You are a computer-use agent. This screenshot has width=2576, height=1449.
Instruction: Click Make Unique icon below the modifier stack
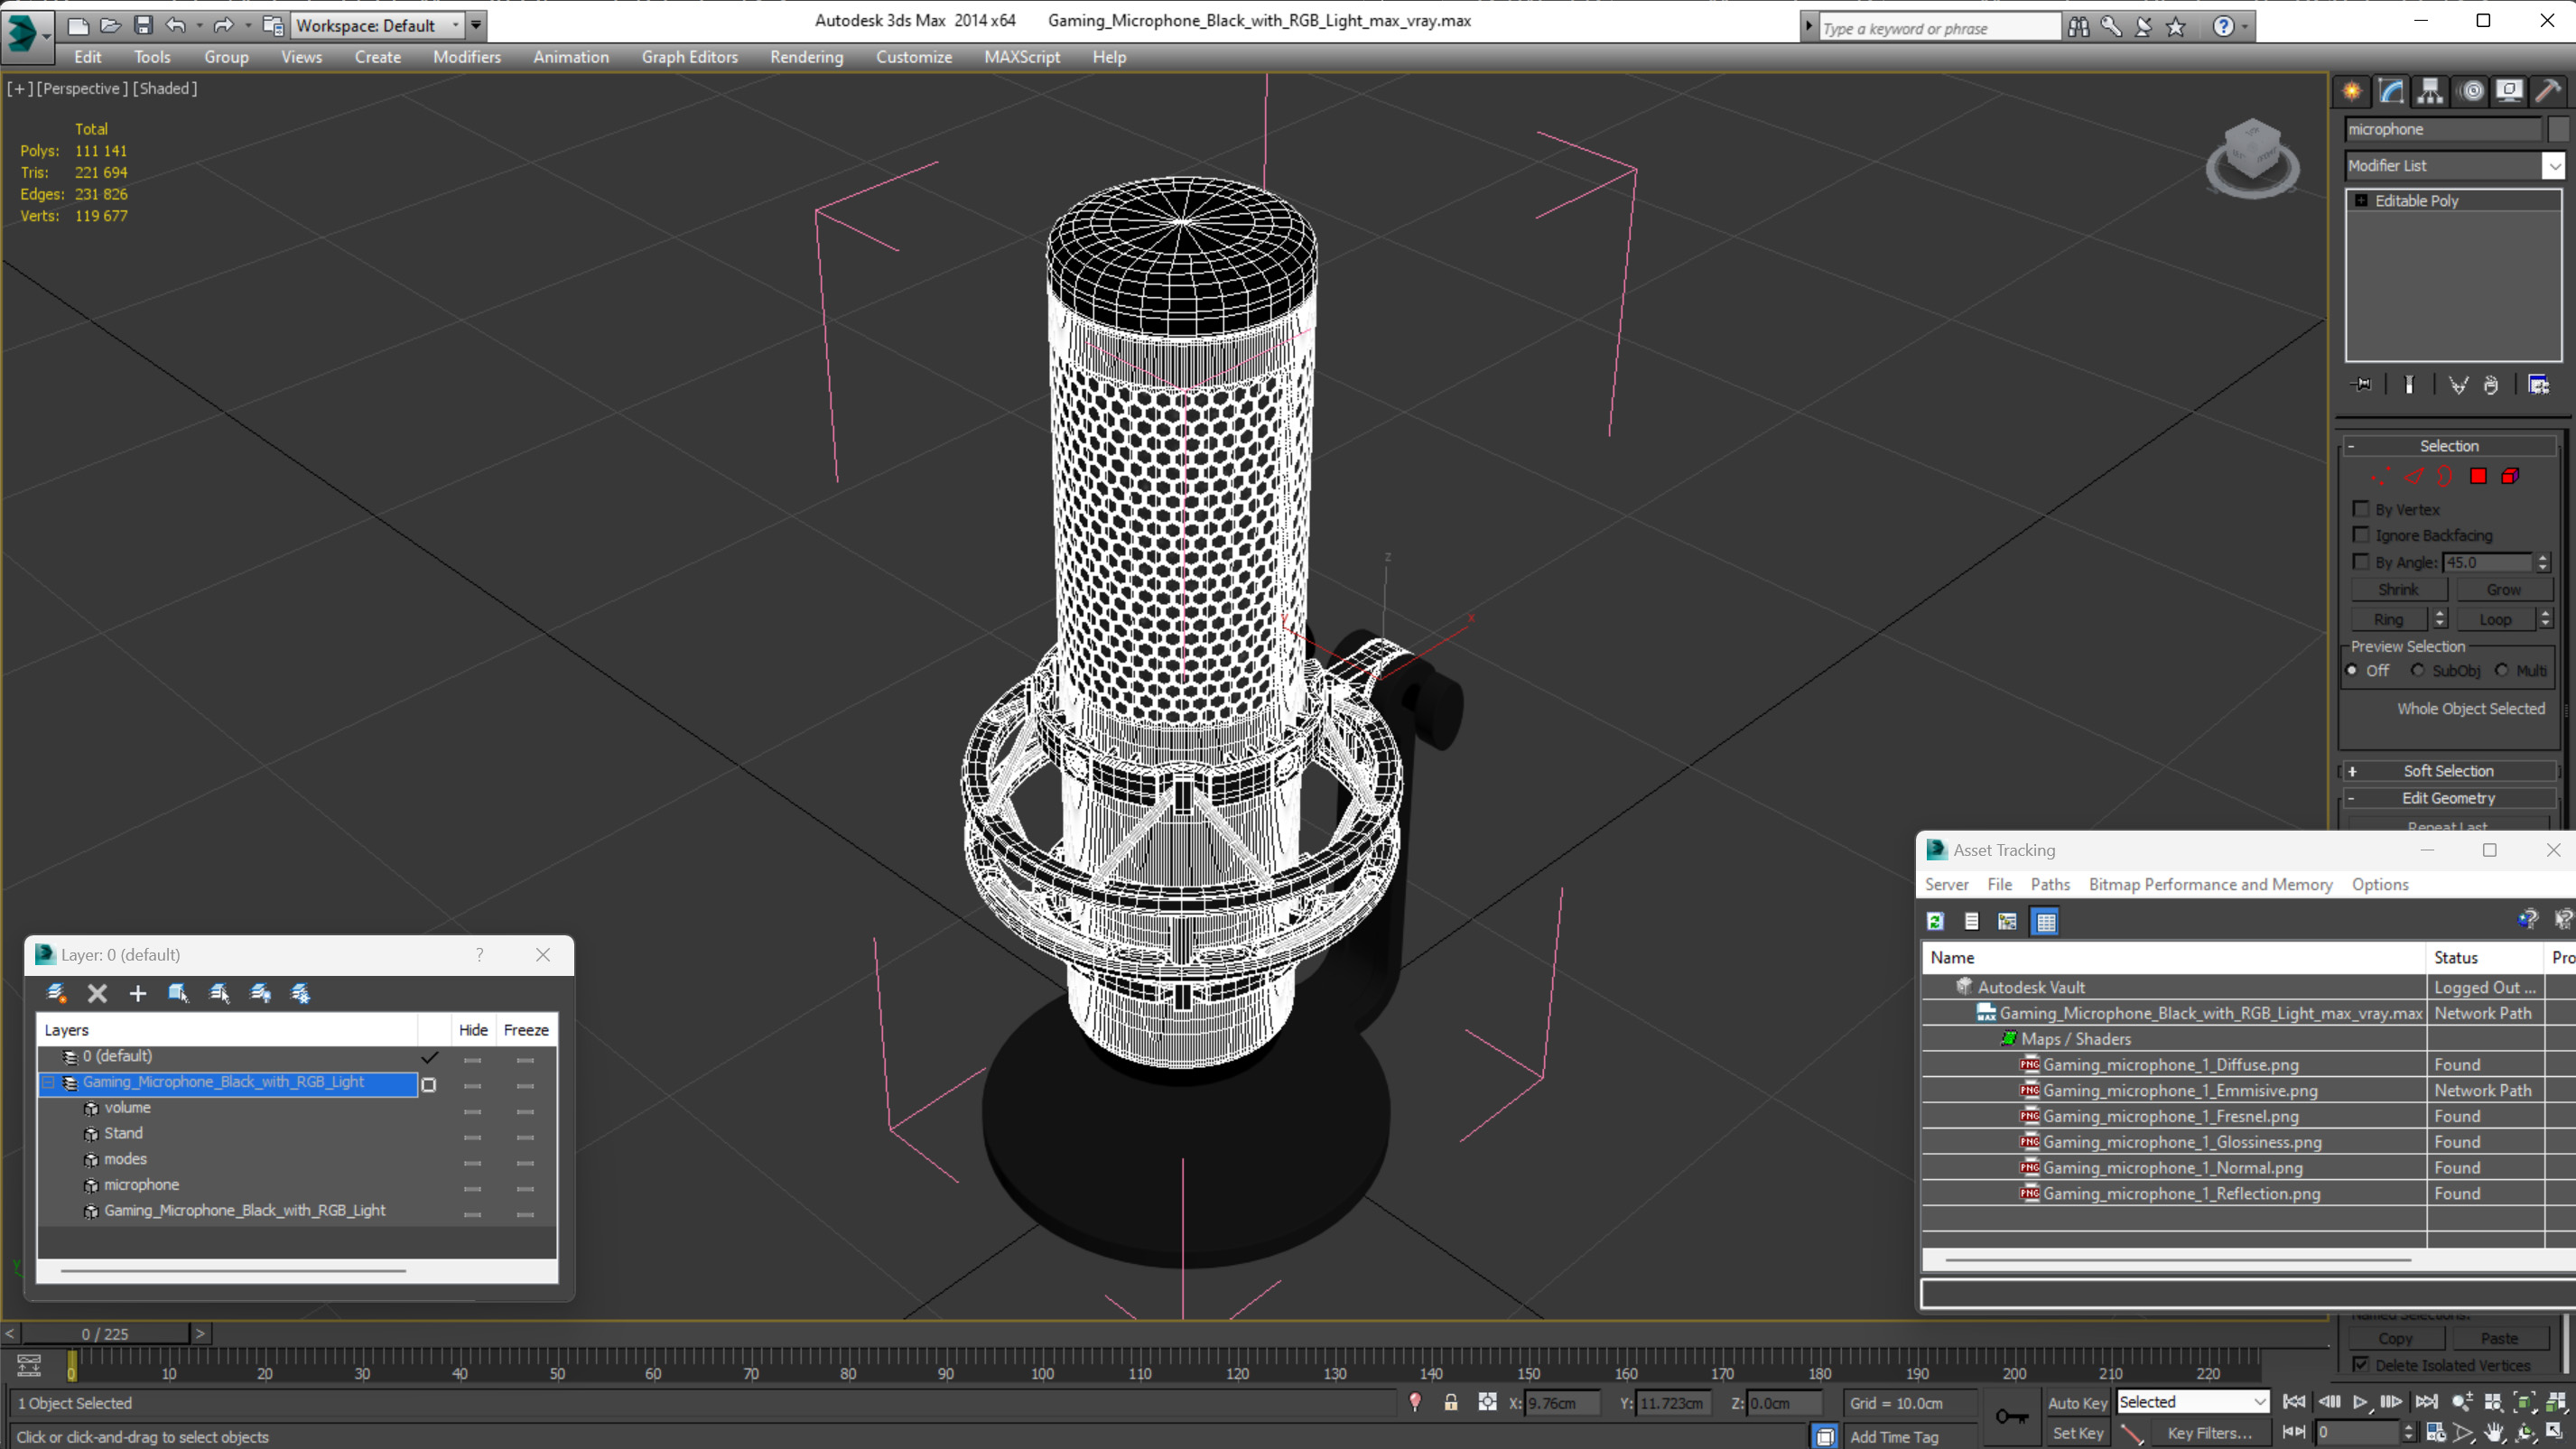2458,385
